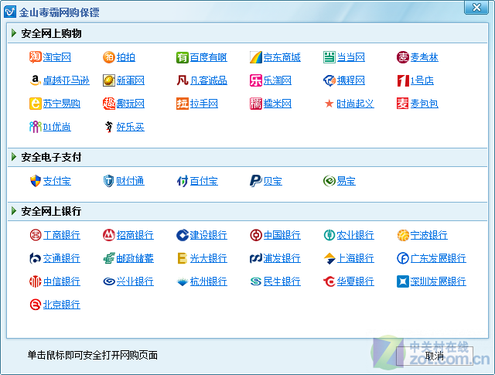
Task: Click the 时尚起义 red star icon
Action: (x=329, y=104)
